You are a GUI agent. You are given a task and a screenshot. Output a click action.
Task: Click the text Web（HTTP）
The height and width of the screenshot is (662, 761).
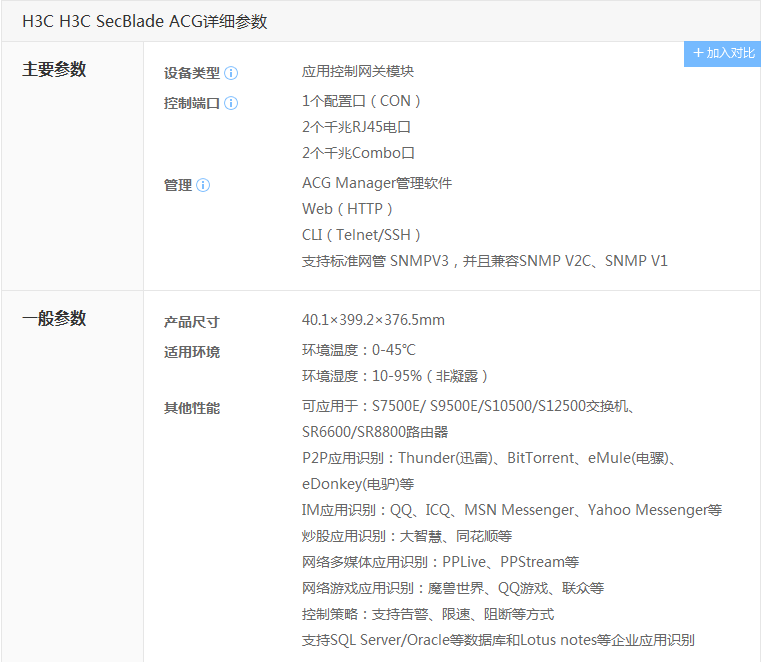348,209
